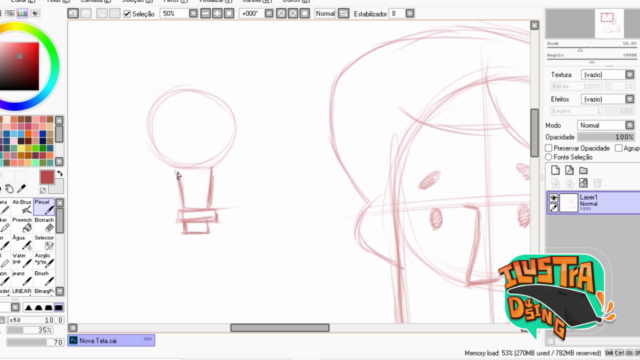
Task: Select the Borrach eraser tool
Action: tap(44, 224)
